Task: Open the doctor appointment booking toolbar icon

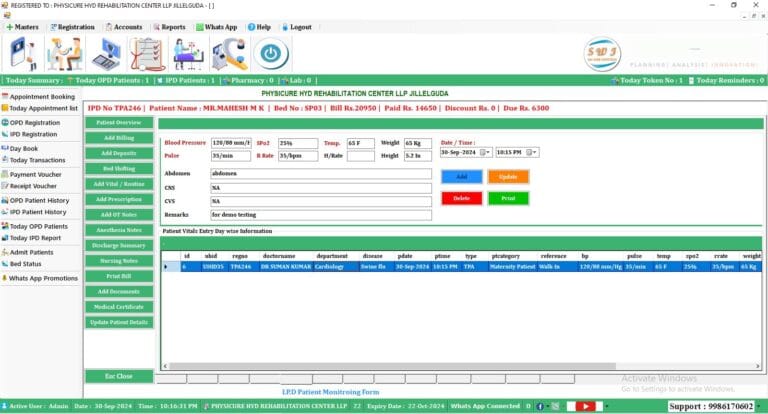Action: 23,54
